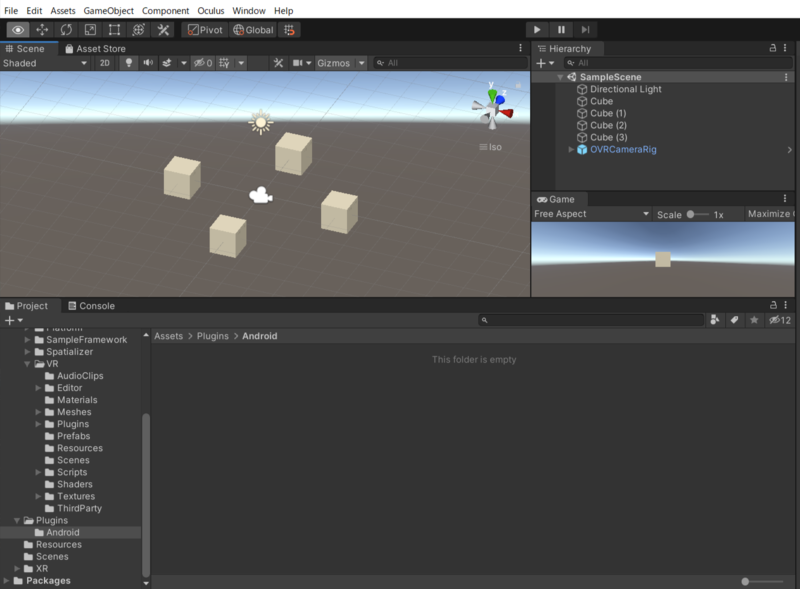Select Directional Light in Hierarchy
Screen dimensions: 800x589
[x=626, y=89]
